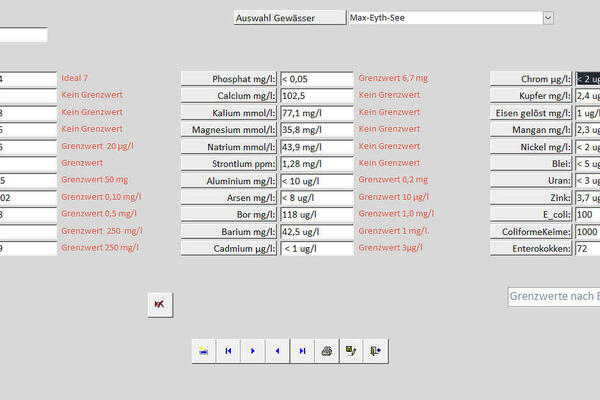Click the Auswahl Gewässer button

[x=288, y=18]
